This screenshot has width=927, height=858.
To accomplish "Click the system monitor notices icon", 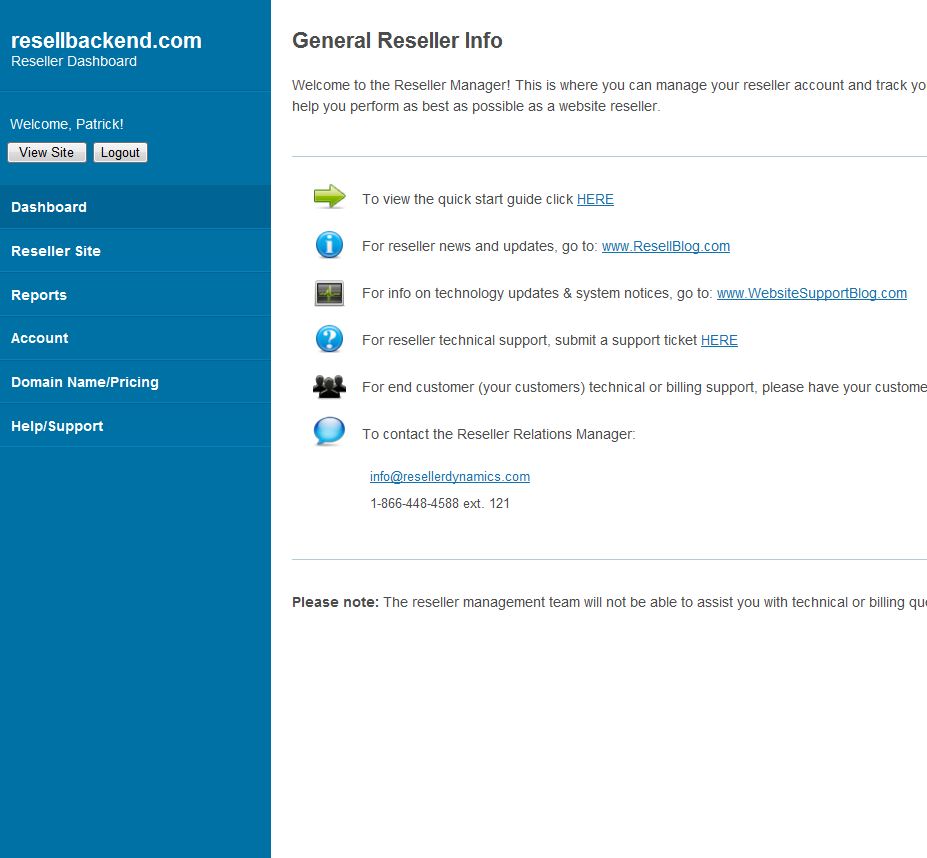I will [x=329, y=293].
